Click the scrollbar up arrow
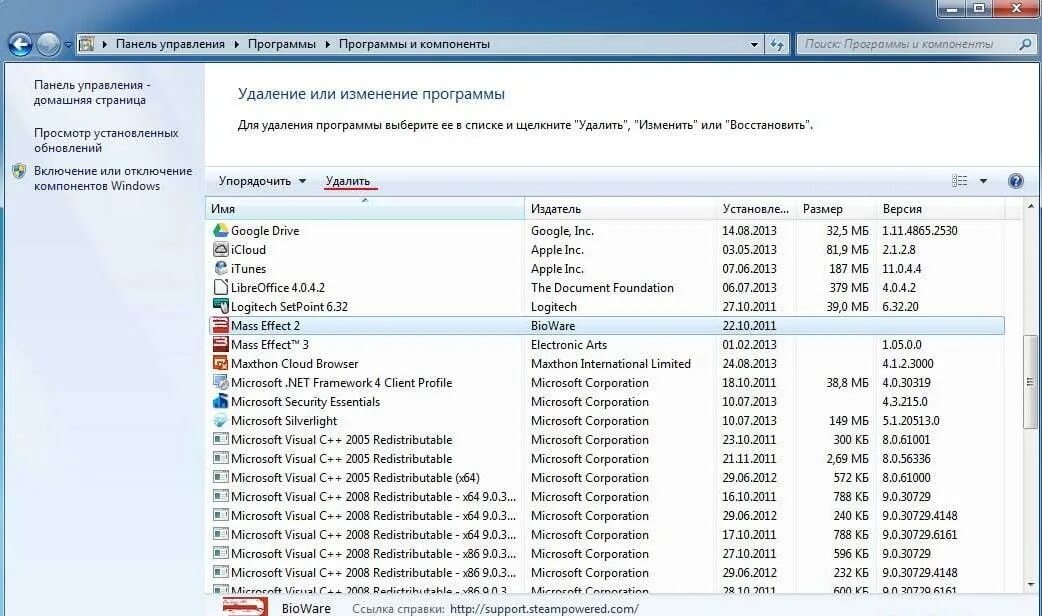The height and width of the screenshot is (616, 1042). pos(1030,207)
